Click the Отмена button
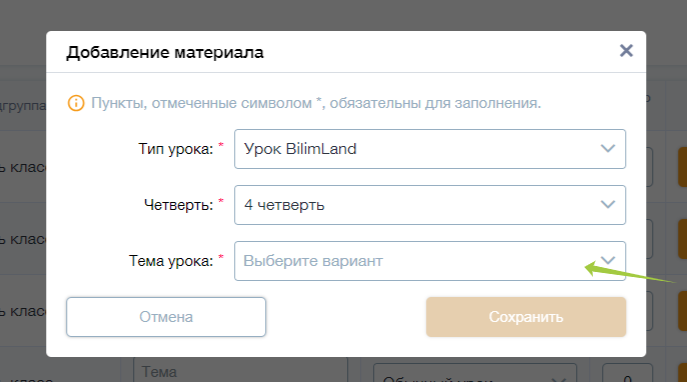Image resolution: width=687 pixels, height=382 pixels. pos(166,317)
